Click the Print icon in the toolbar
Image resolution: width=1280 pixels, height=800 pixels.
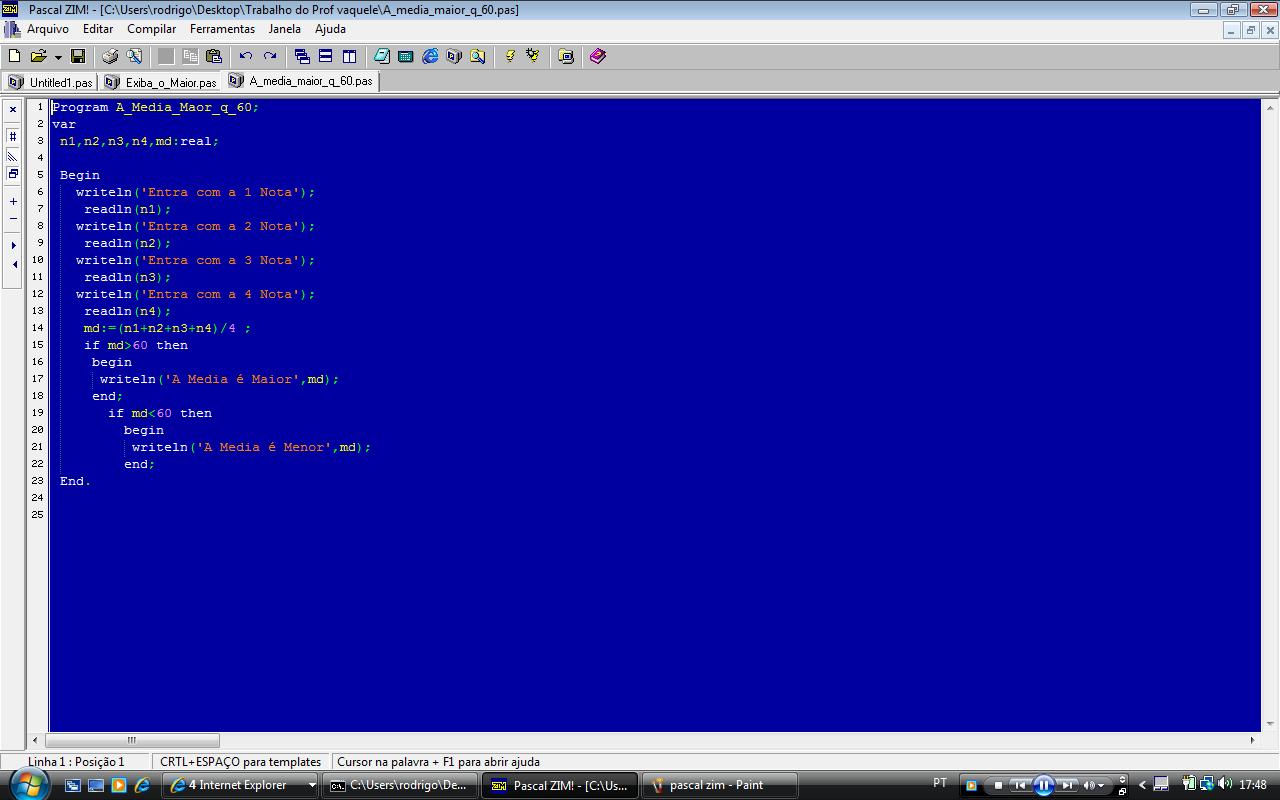click(110, 56)
